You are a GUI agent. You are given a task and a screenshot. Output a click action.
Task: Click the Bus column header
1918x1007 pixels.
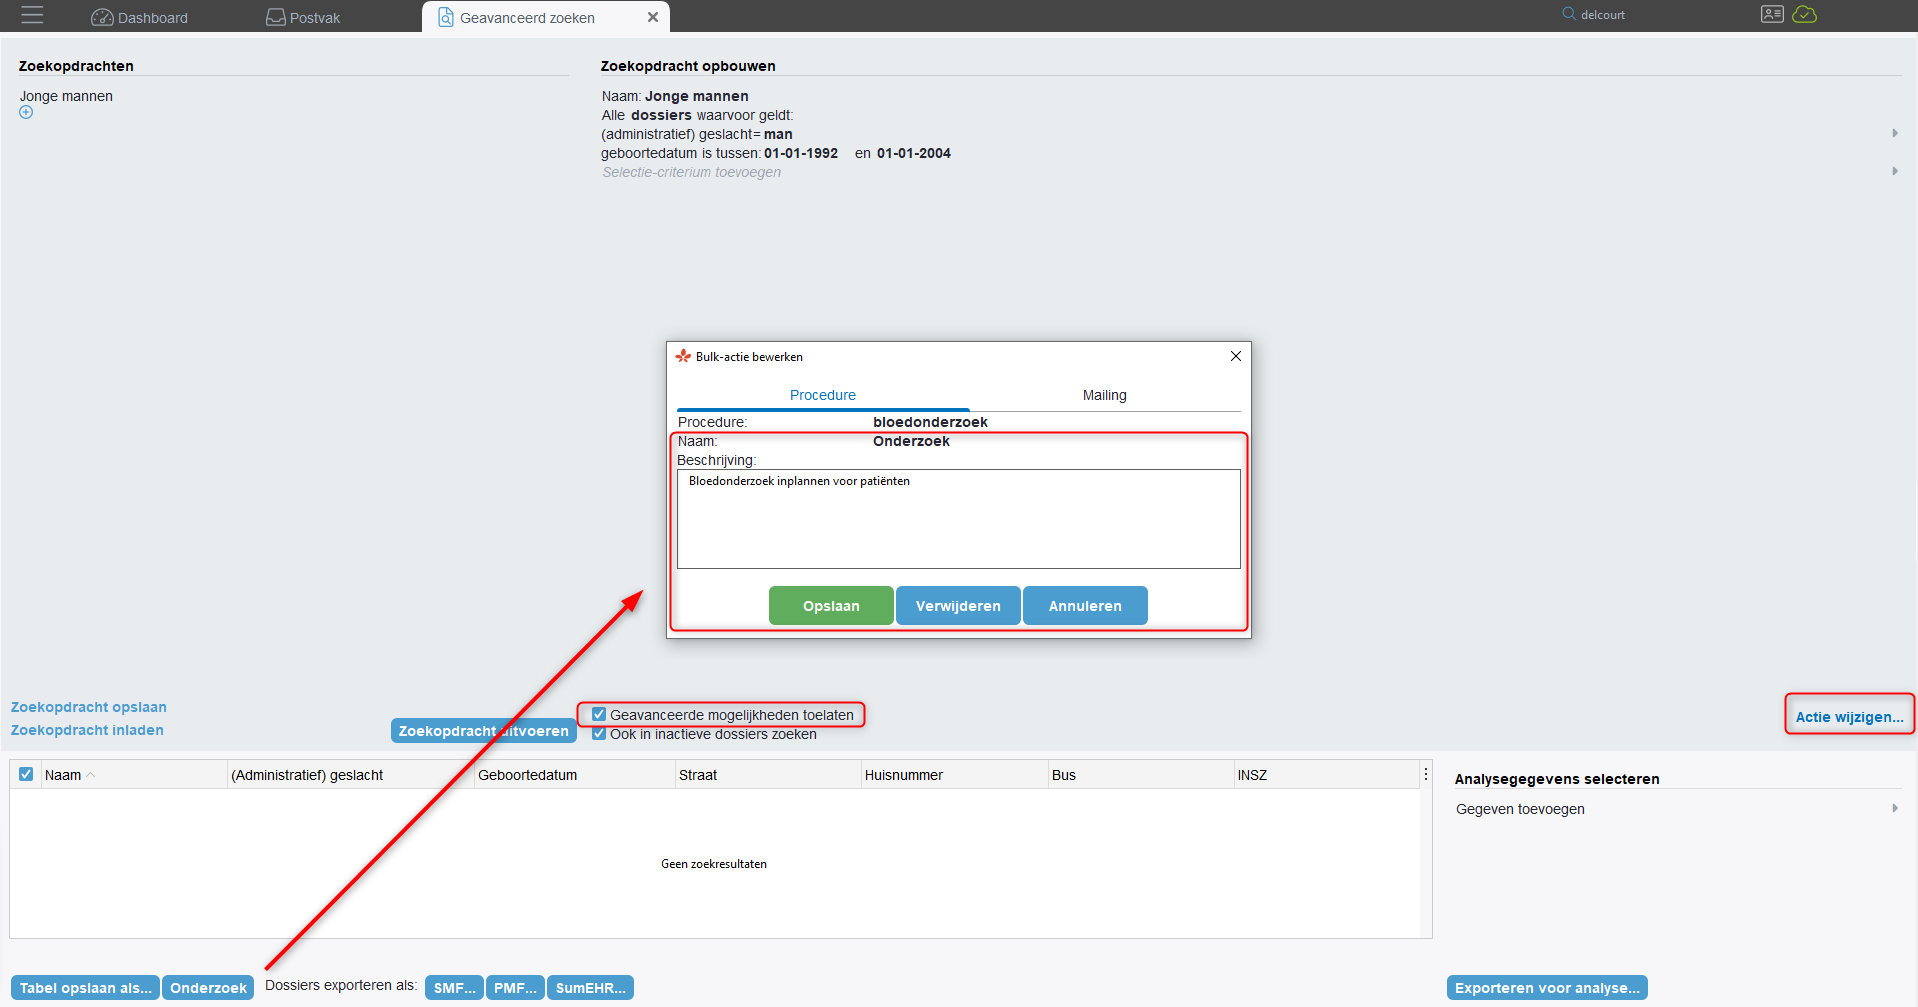(x=1140, y=774)
